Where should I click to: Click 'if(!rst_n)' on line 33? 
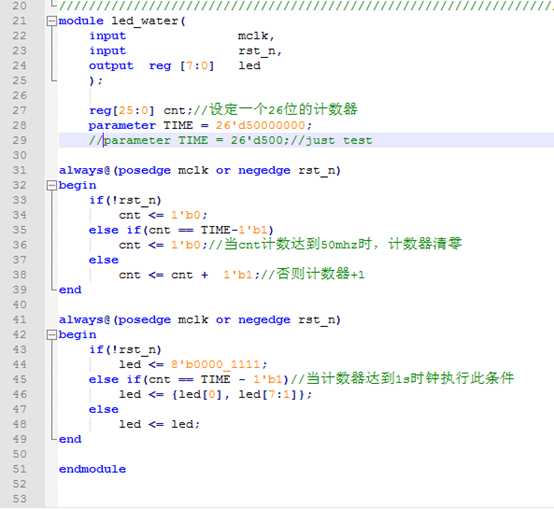(125, 201)
